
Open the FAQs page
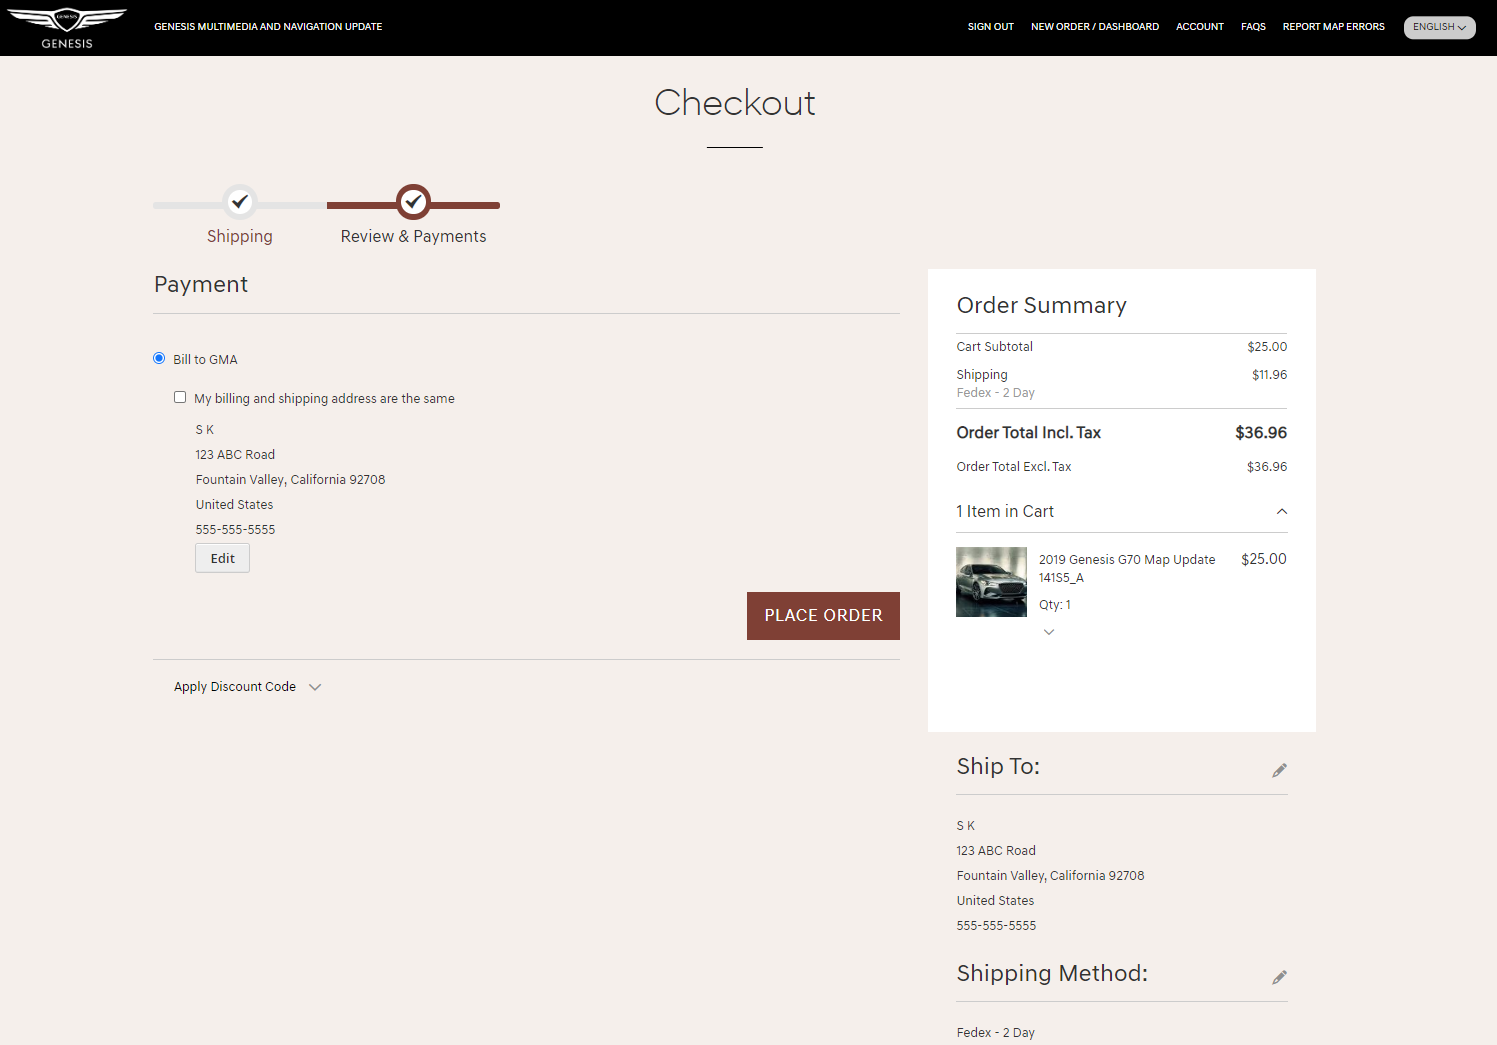coord(1253,27)
